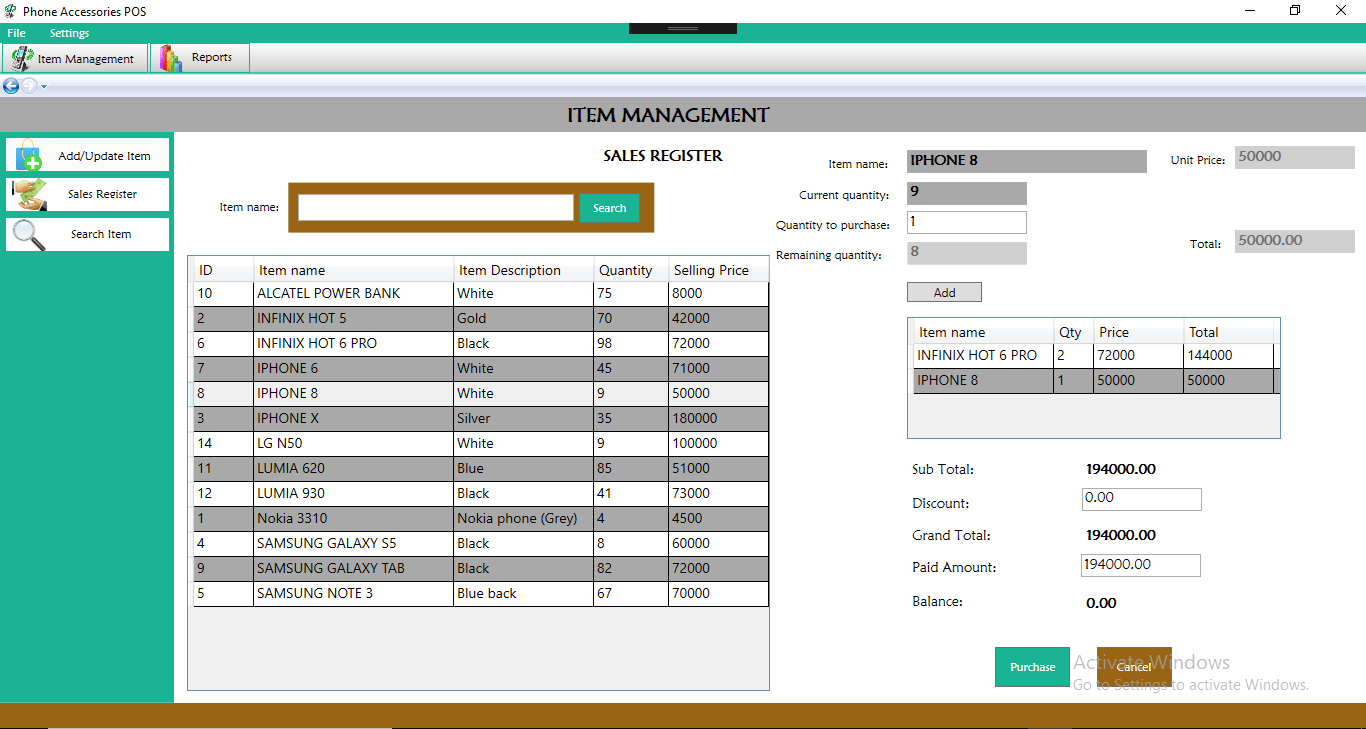Click the Balance value 0.00
Screen dimensions: 1366x729
pyautogui.click(x=1101, y=604)
